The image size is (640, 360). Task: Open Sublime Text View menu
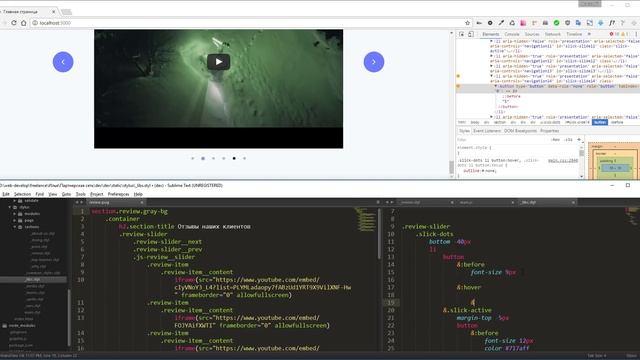coord(53,194)
